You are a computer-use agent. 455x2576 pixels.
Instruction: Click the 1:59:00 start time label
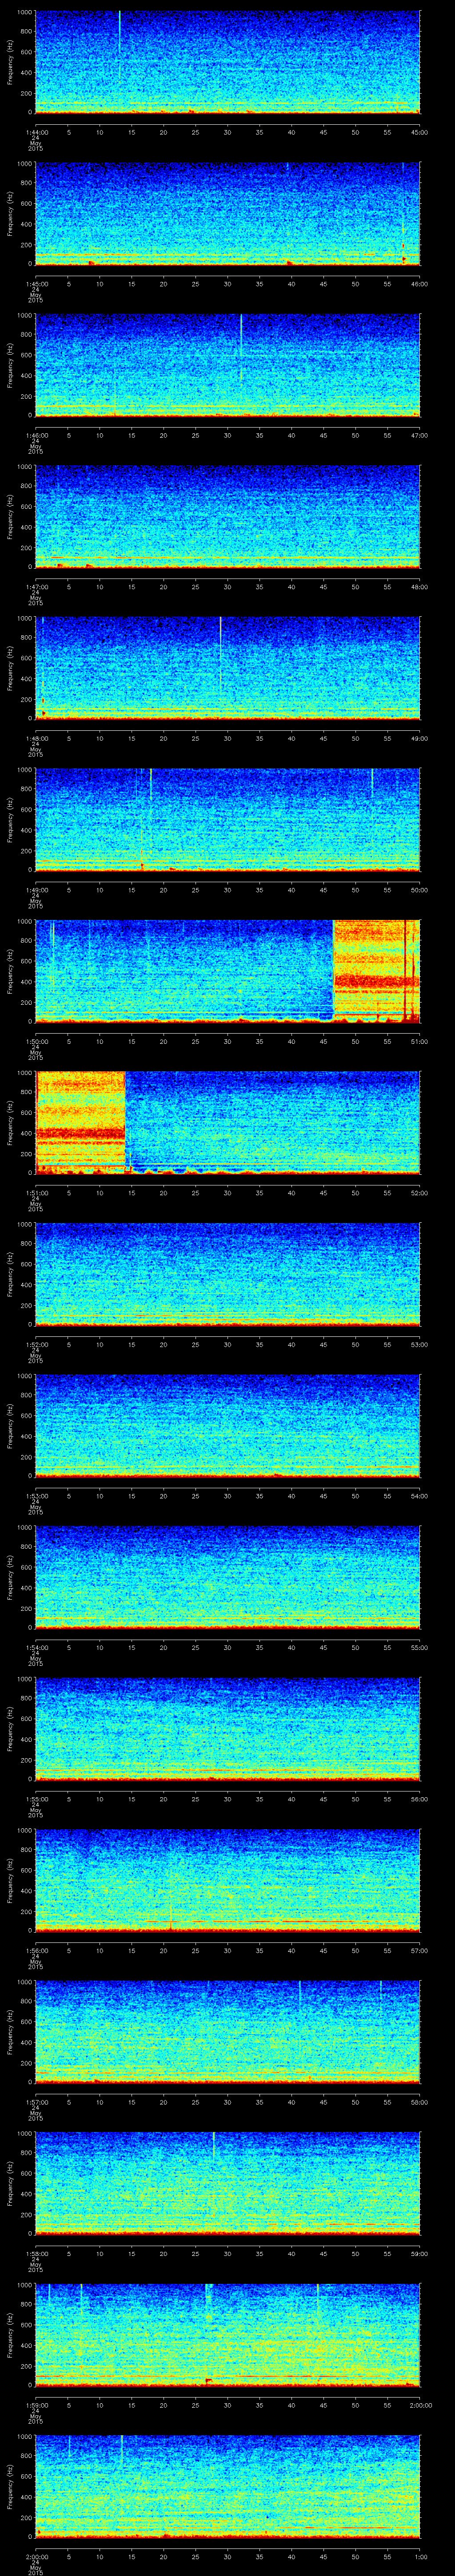point(36,2405)
